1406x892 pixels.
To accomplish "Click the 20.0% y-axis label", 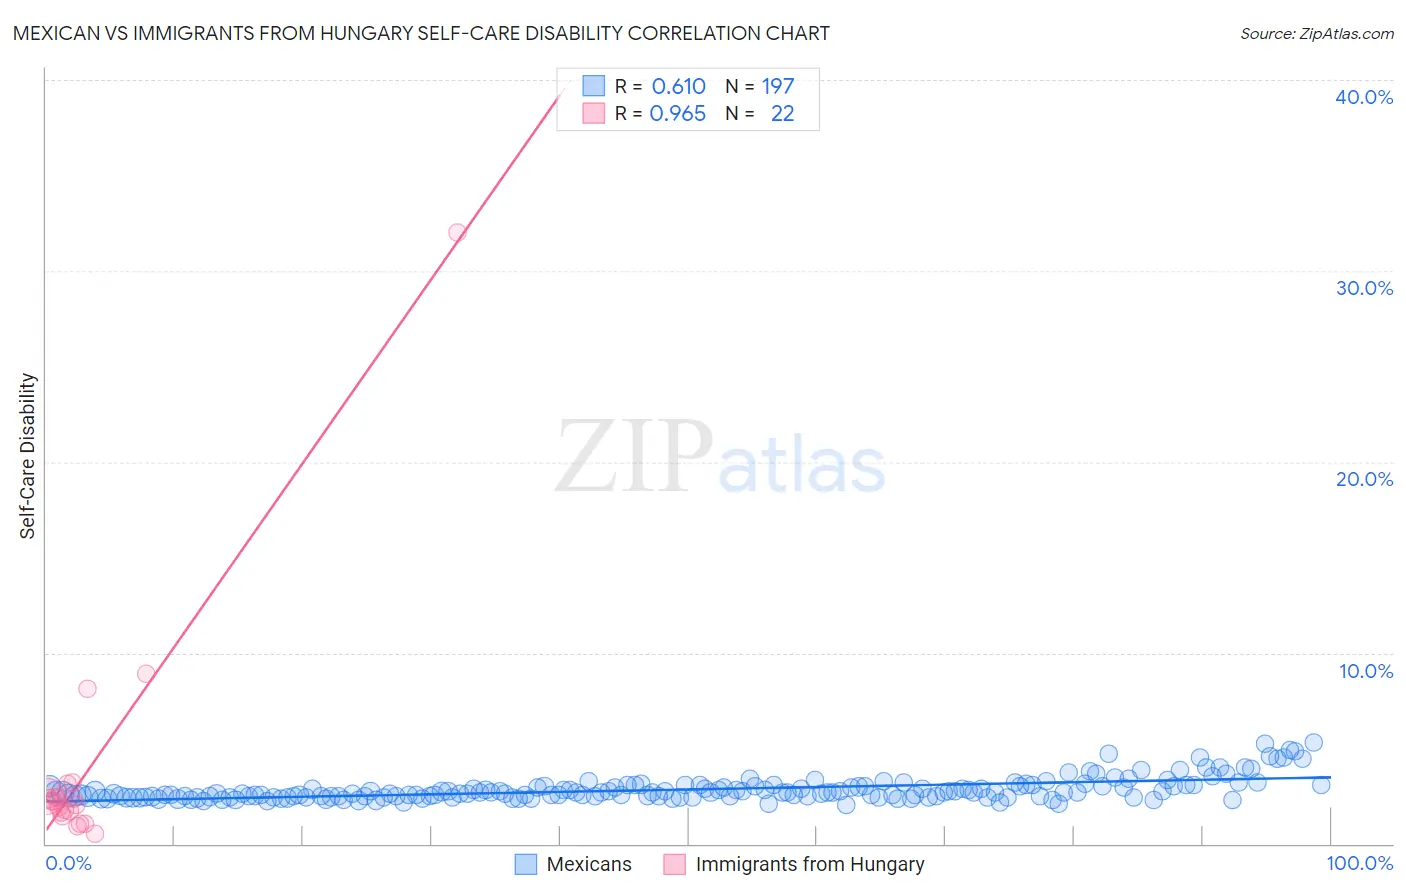I will 1364,479.
